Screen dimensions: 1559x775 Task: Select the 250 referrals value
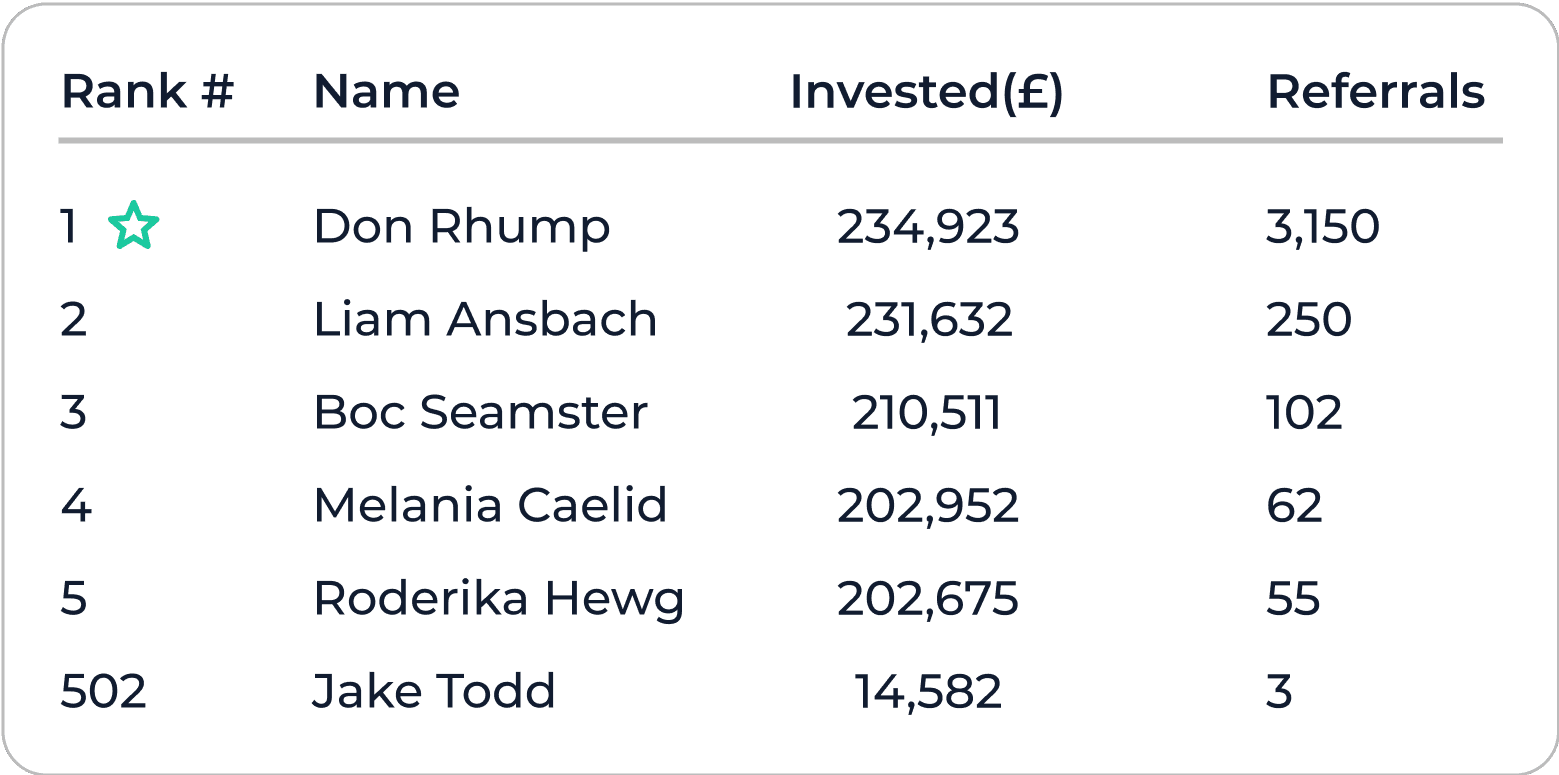[x=1309, y=320]
